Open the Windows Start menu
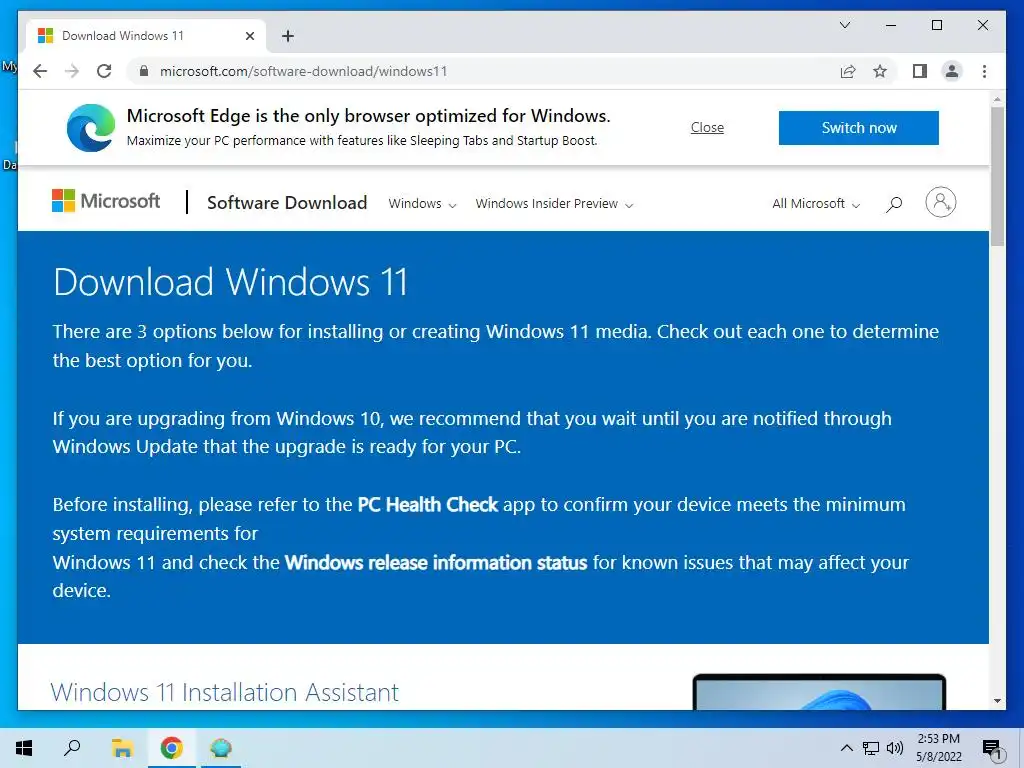 click(24, 748)
